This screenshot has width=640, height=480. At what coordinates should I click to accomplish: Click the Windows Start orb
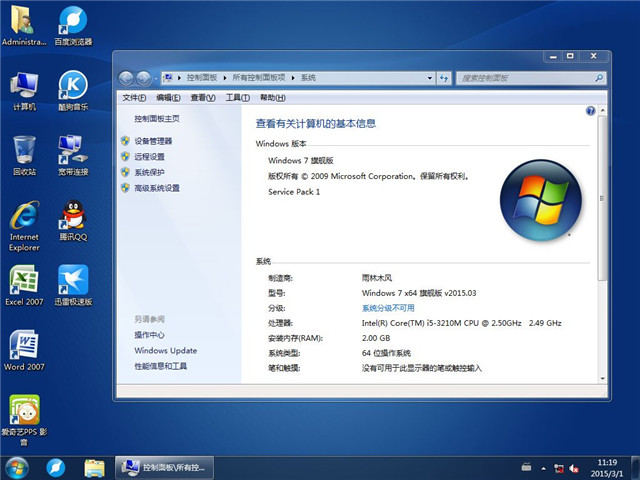(x=16, y=468)
